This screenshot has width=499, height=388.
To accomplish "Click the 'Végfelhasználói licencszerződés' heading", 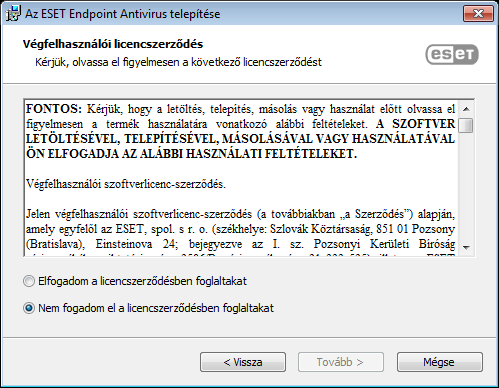I will [x=113, y=44].
